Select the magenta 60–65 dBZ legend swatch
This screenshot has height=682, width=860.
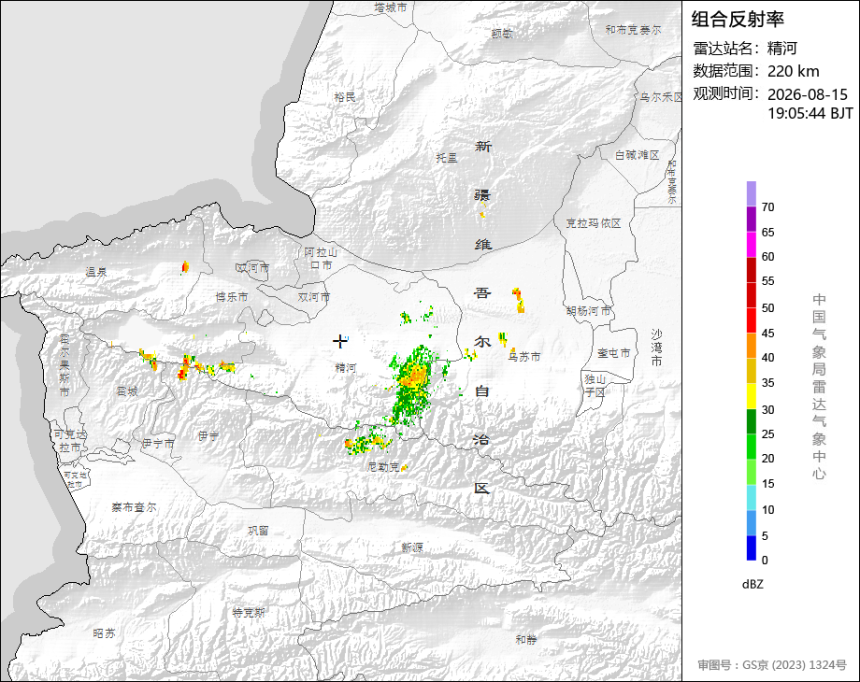[x=751, y=244]
